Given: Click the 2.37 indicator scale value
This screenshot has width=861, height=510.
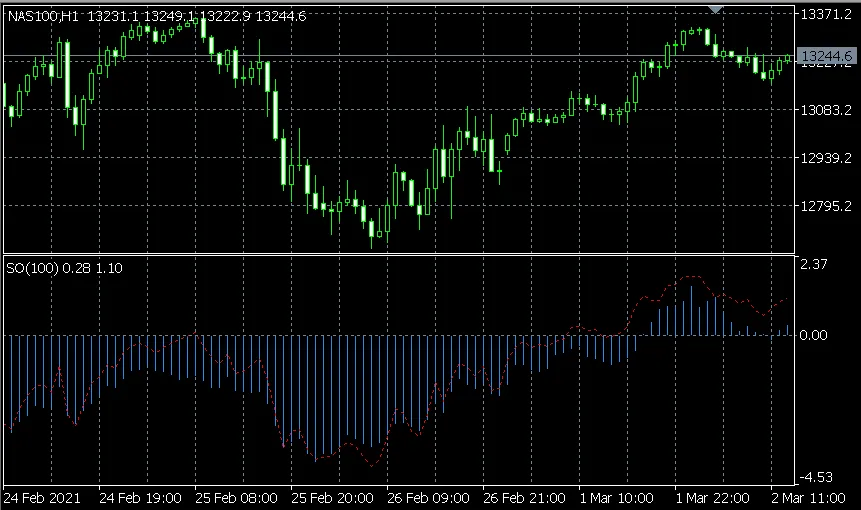Looking at the screenshot, I should 813,265.
